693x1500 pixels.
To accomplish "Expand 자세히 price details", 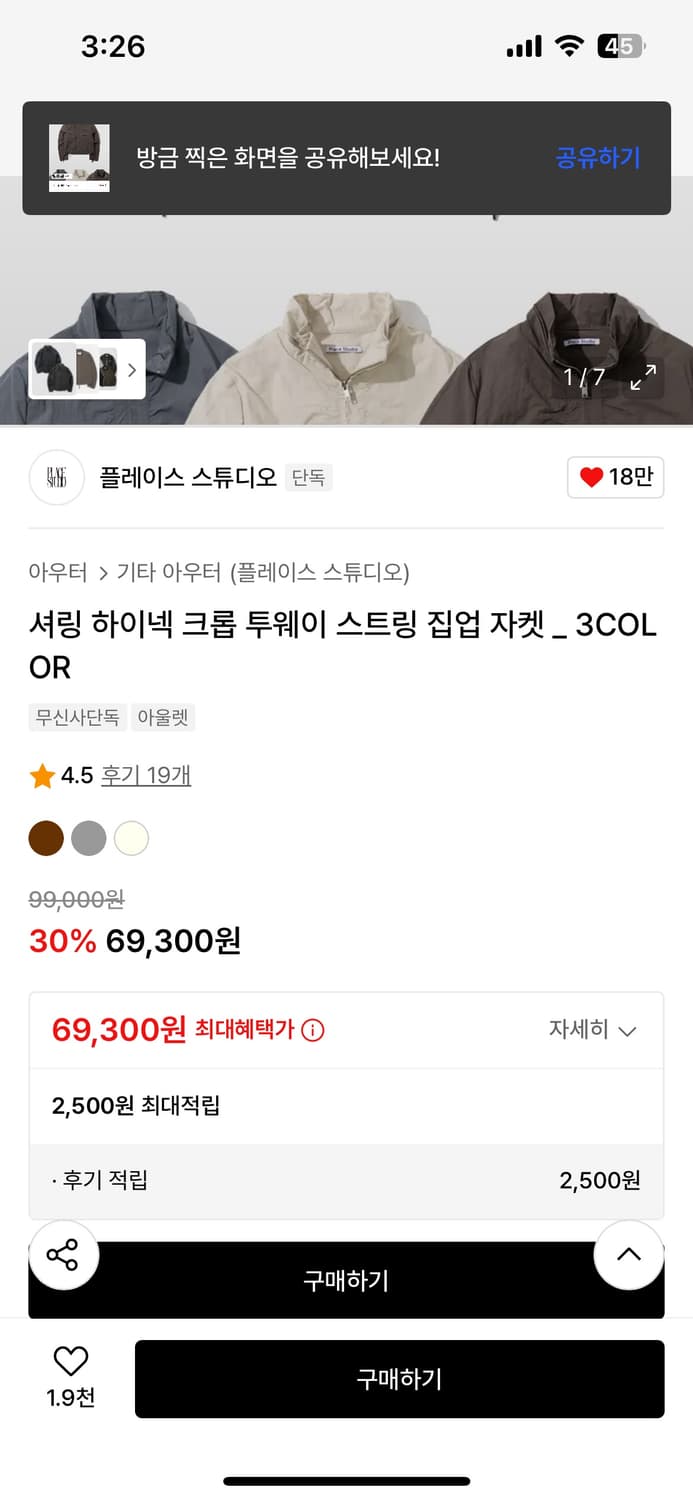I will pos(592,1030).
